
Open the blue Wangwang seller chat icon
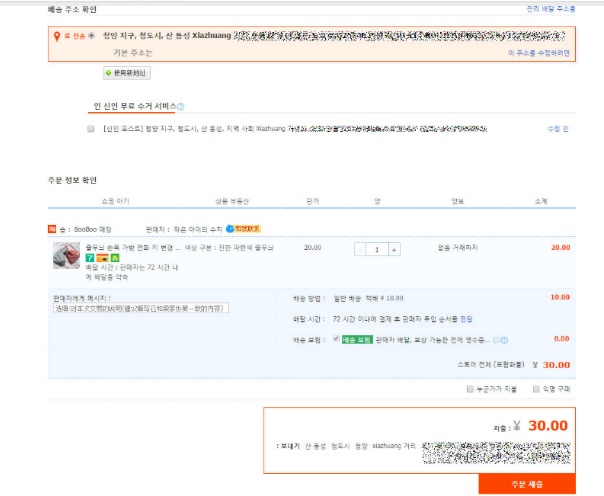click(230, 229)
